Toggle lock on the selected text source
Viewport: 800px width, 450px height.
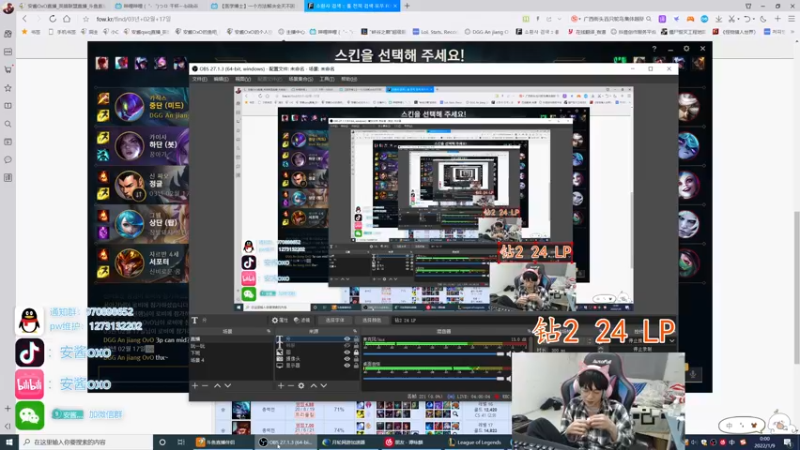tap(356, 339)
